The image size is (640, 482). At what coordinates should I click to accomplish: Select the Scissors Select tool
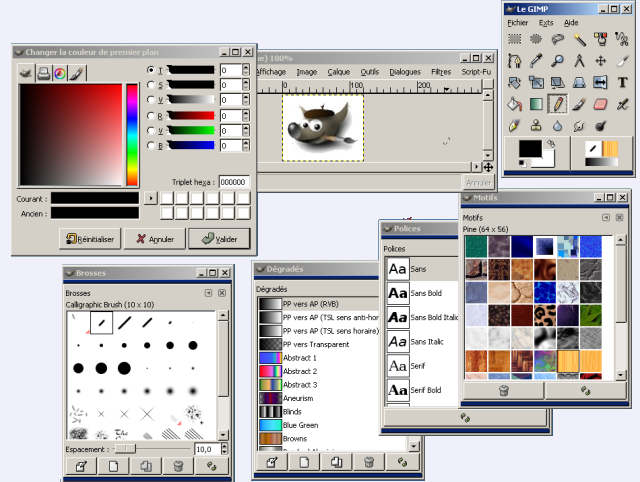[x=622, y=39]
